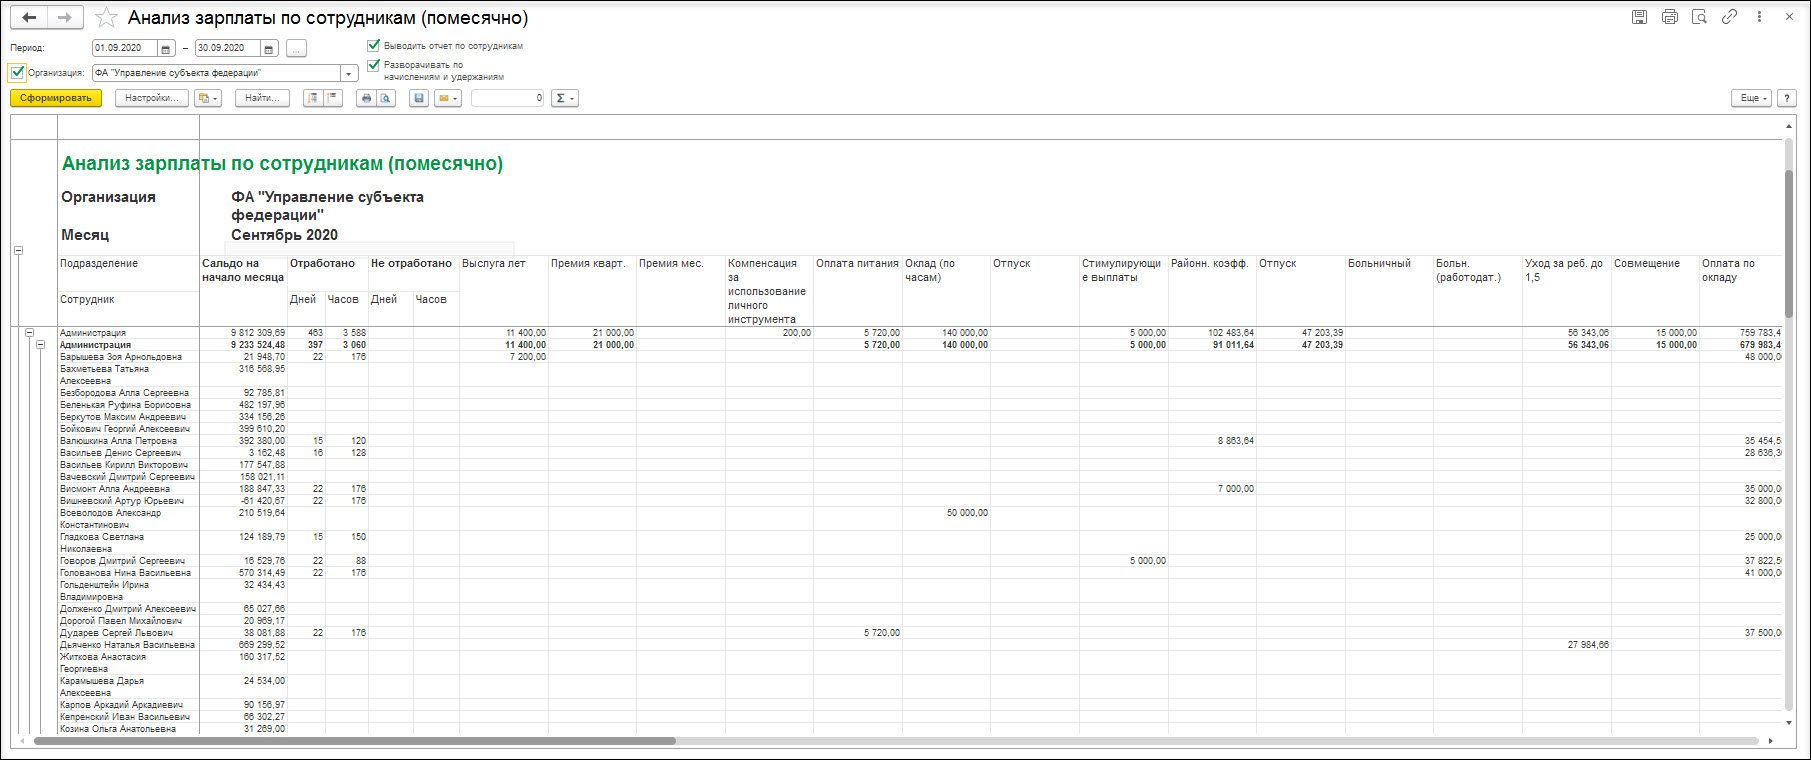Open period selection ellipsis button

pos(296,48)
